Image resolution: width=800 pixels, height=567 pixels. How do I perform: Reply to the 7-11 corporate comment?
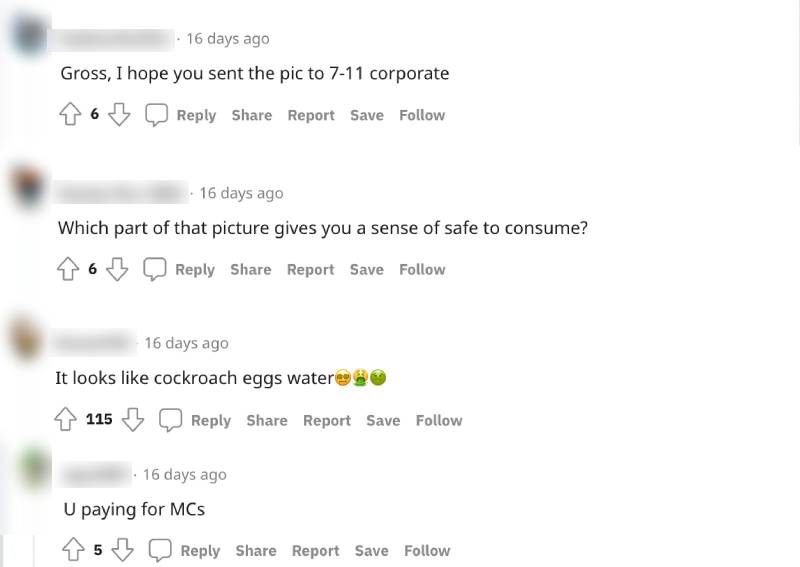(x=181, y=115)
